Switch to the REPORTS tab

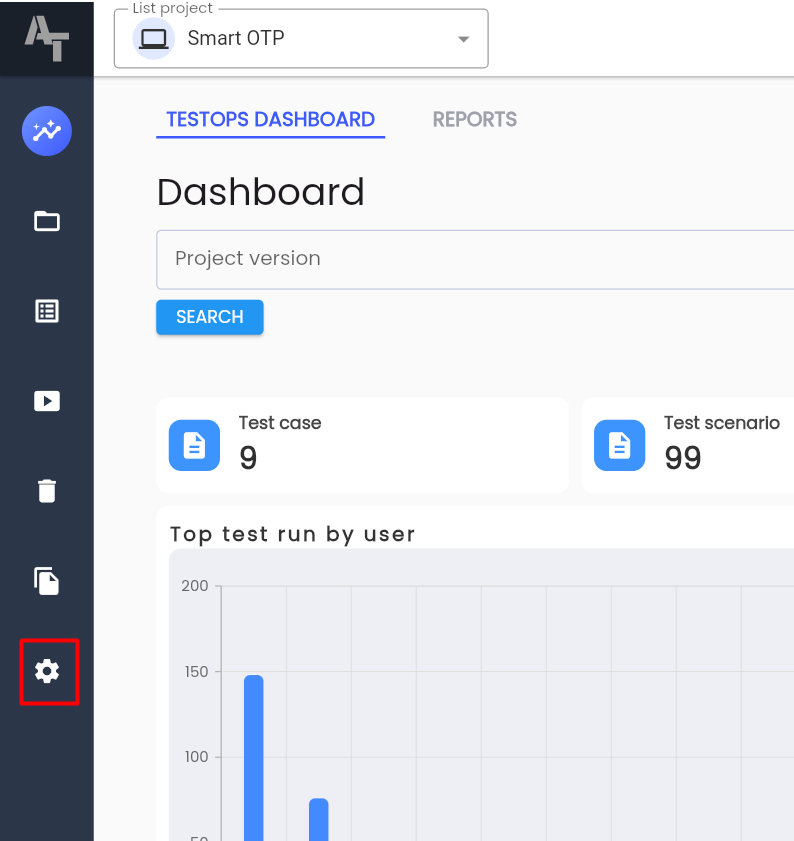click(x=475, y=120)
